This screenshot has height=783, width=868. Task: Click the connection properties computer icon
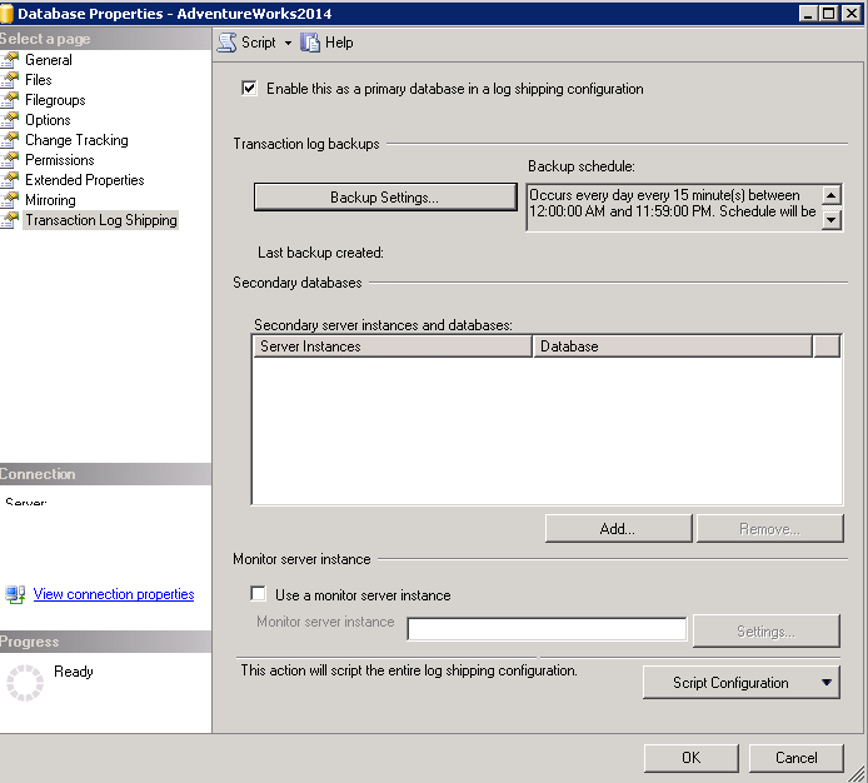[x=15, y=594]
